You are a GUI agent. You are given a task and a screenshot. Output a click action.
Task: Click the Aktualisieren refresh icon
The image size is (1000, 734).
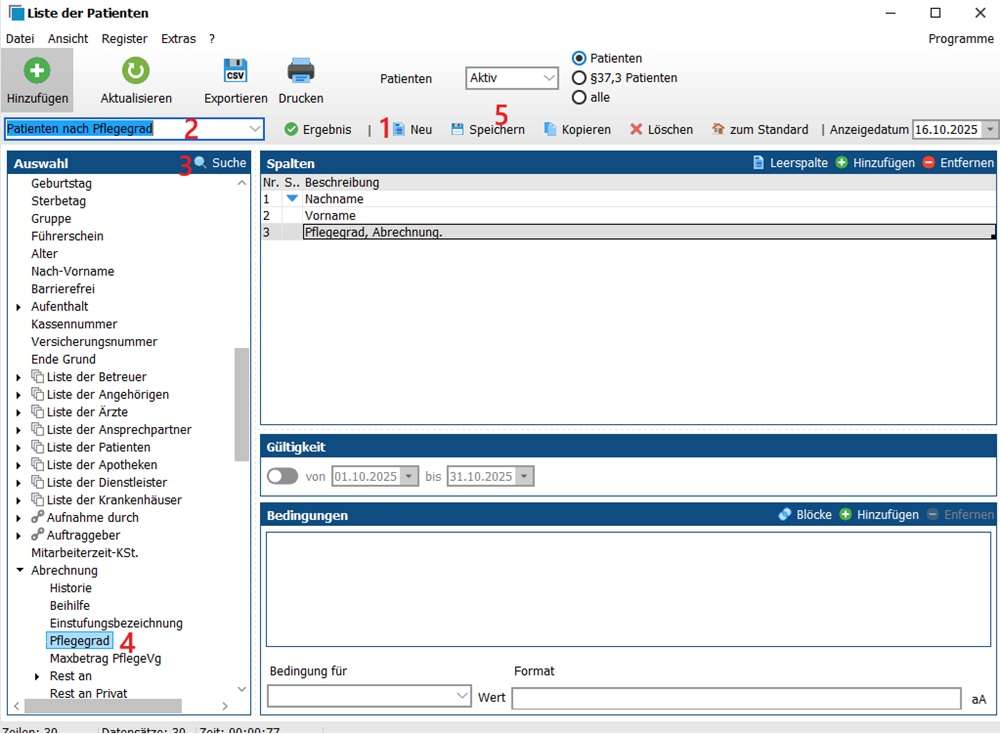point(136,71)
